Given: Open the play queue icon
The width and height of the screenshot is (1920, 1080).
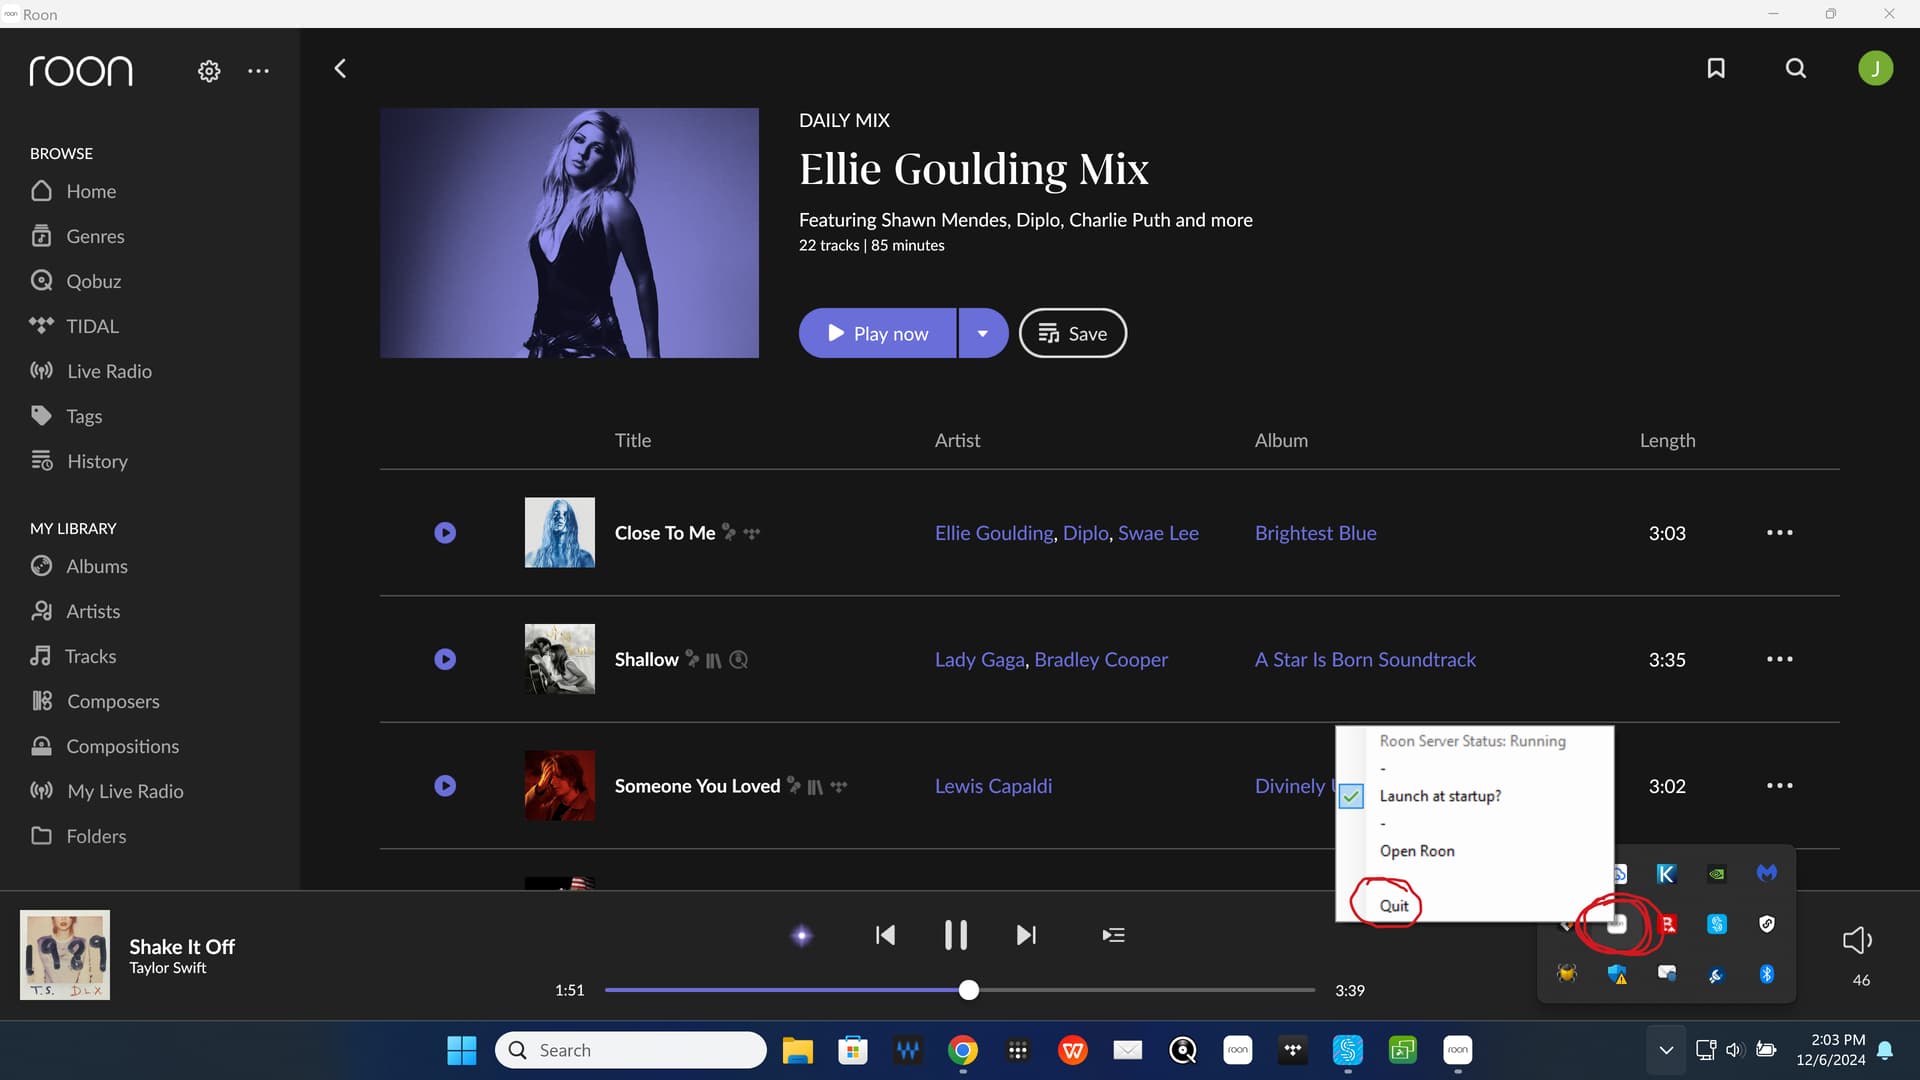Looking at the screenshot, I should pos(1113,935).
